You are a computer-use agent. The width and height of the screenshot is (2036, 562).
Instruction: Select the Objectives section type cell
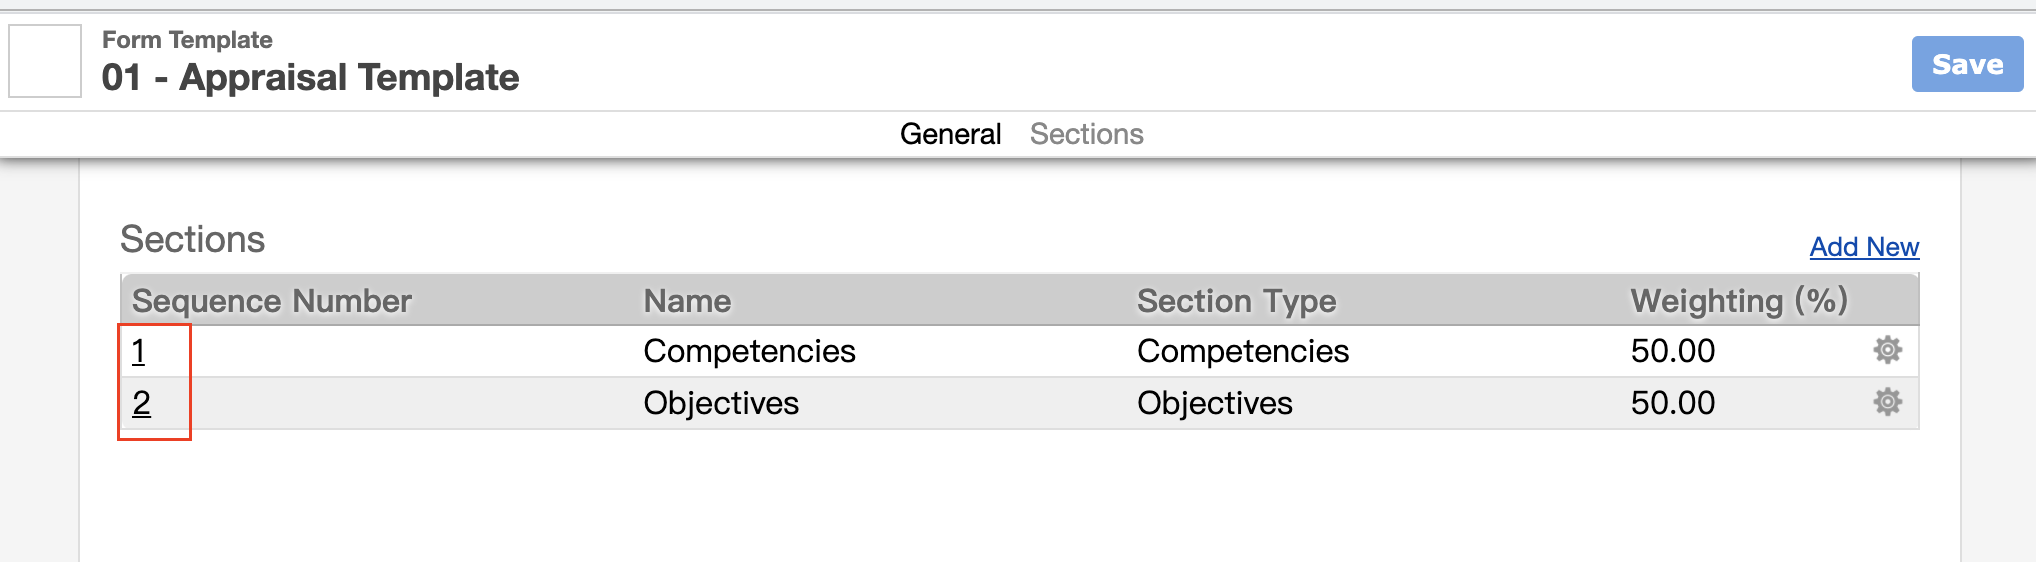tap(1215, 403)
